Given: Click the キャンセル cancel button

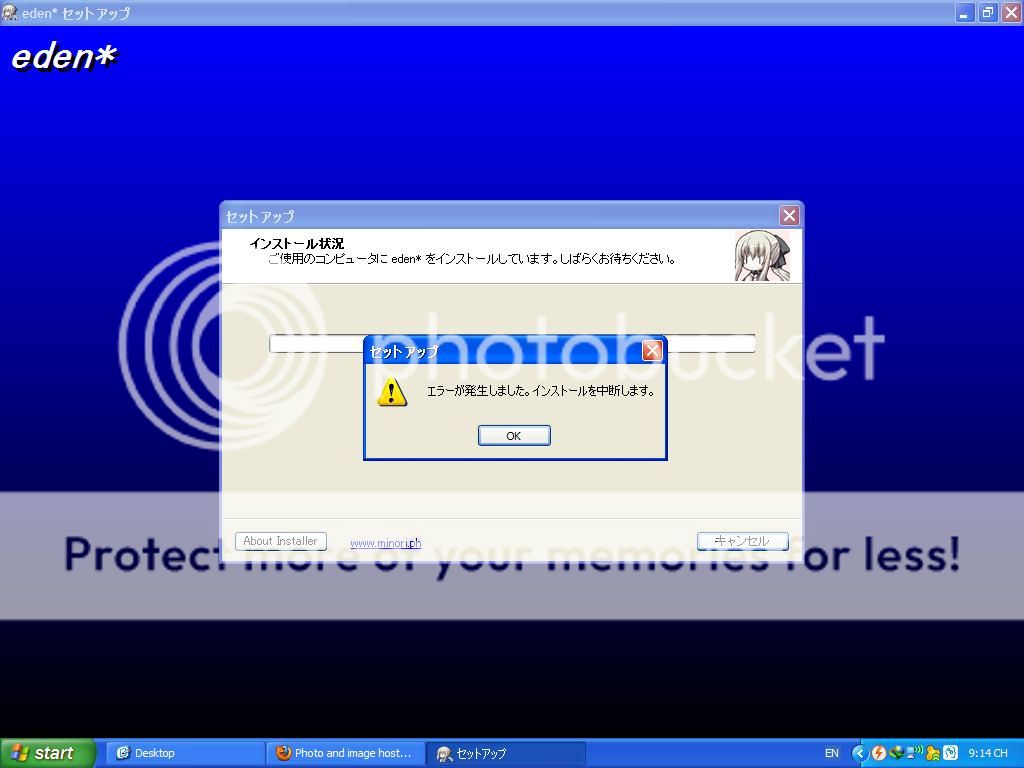Looking at the screenshot, I should 742,541.
